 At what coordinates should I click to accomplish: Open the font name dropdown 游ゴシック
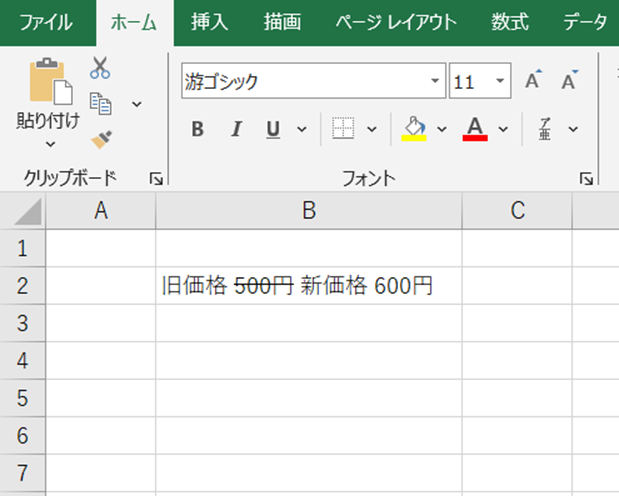coord(434,82)
